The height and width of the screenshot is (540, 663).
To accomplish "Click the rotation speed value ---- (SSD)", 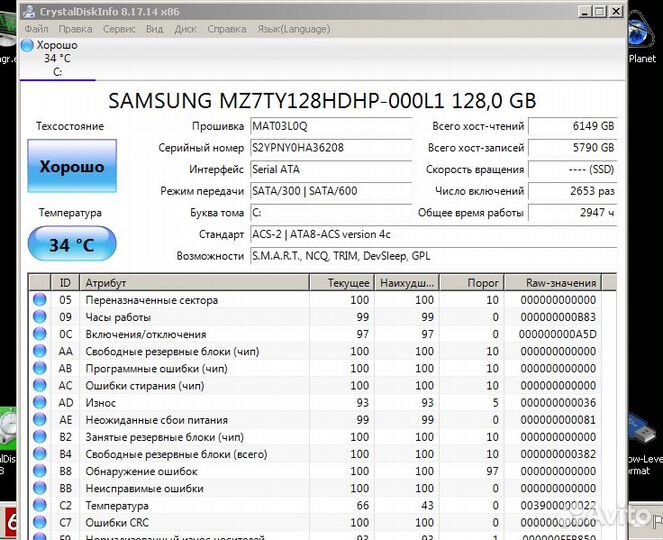I will pyautogui.click(x=573, y=169).
